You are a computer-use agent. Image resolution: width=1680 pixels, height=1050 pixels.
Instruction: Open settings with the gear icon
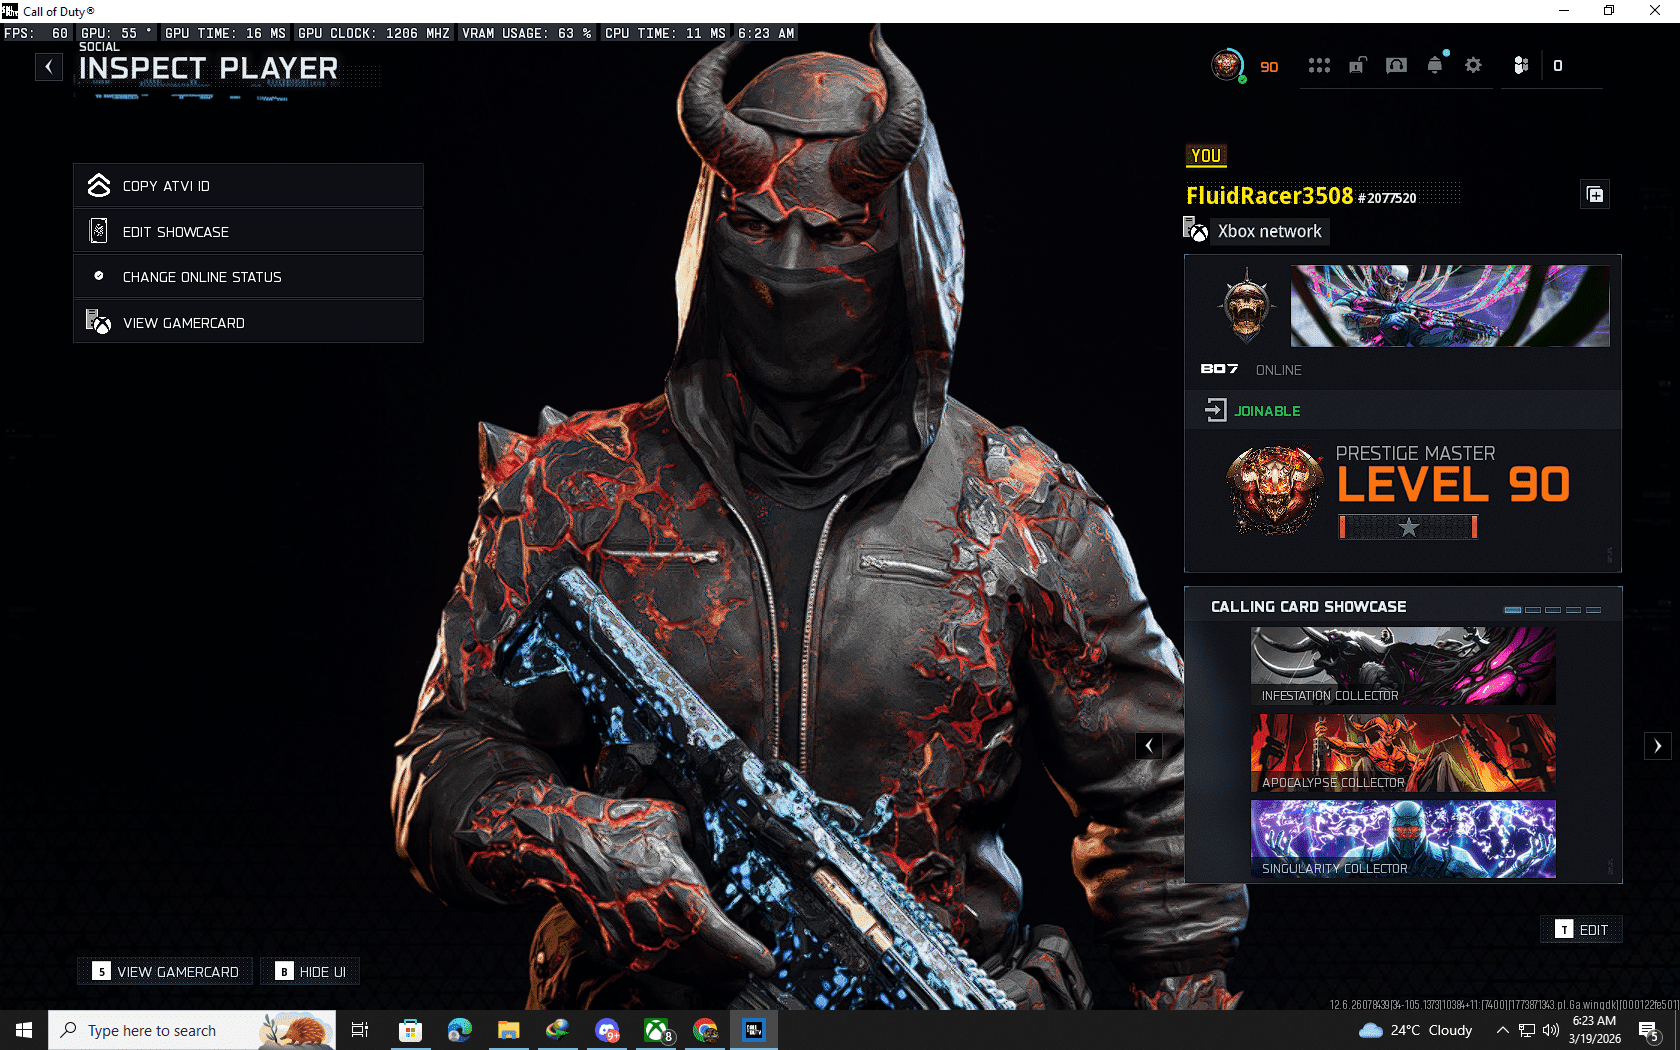click(x=1473, y=65)
